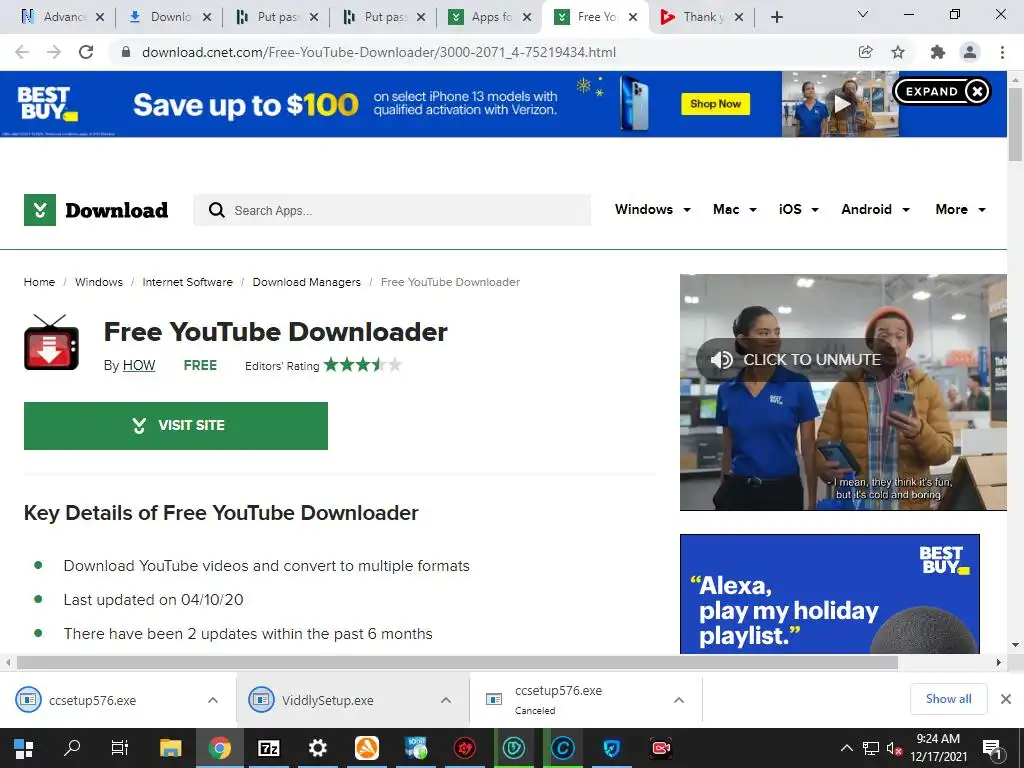
Task: Go back with browser back arrow
Action: click(22, 52)
